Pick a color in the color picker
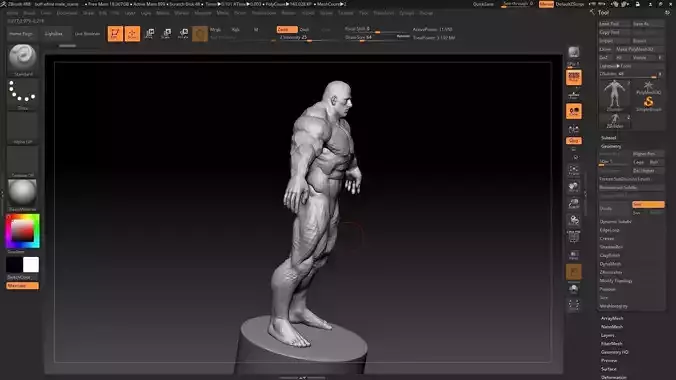This screenshot has width=676, height=380. 22,231
